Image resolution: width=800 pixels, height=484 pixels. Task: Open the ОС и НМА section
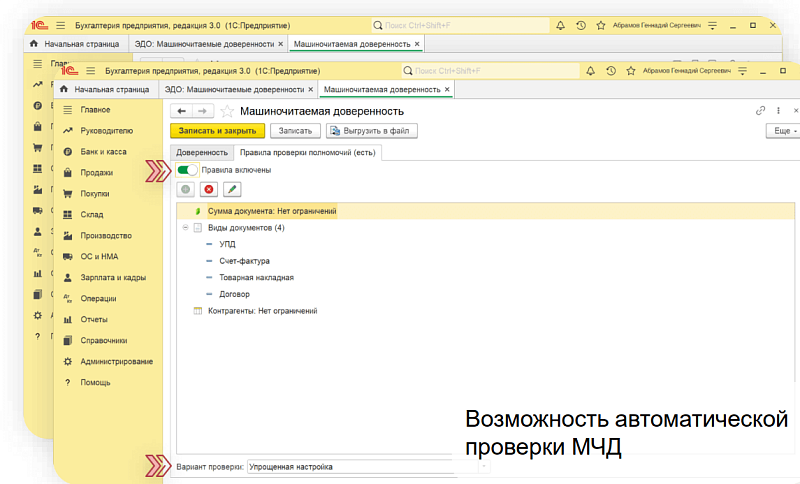[x=99, y=256]
